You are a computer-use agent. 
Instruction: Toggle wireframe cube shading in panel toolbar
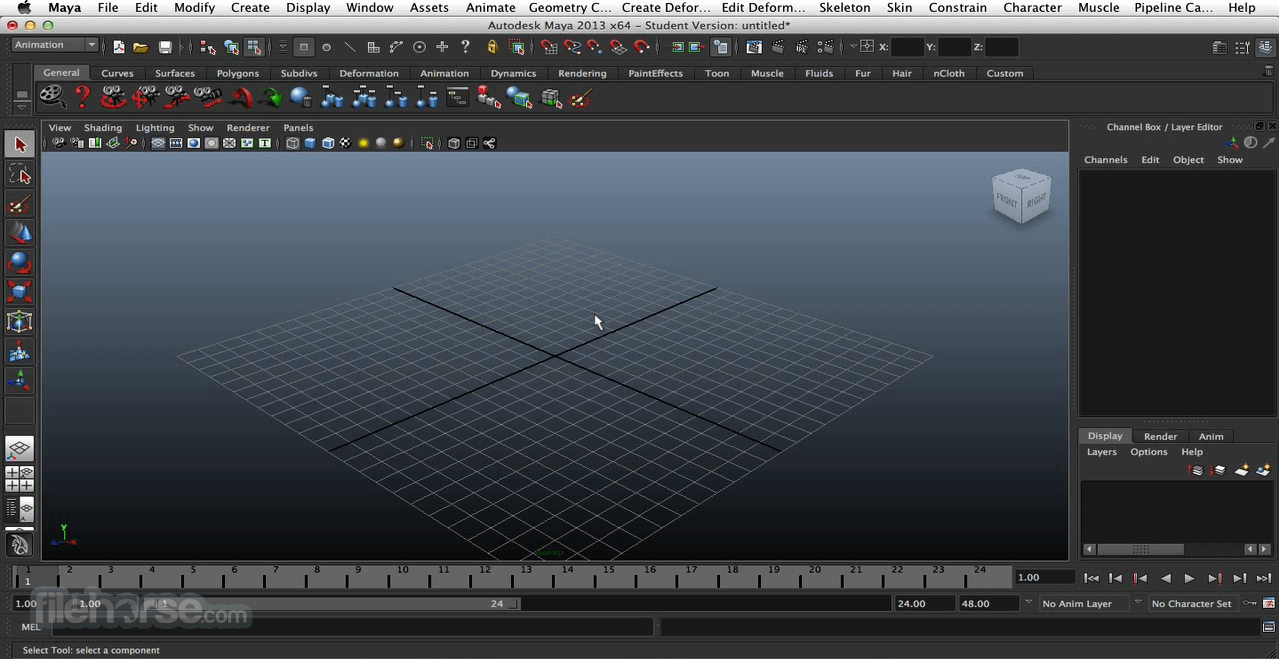click(292, 143)
